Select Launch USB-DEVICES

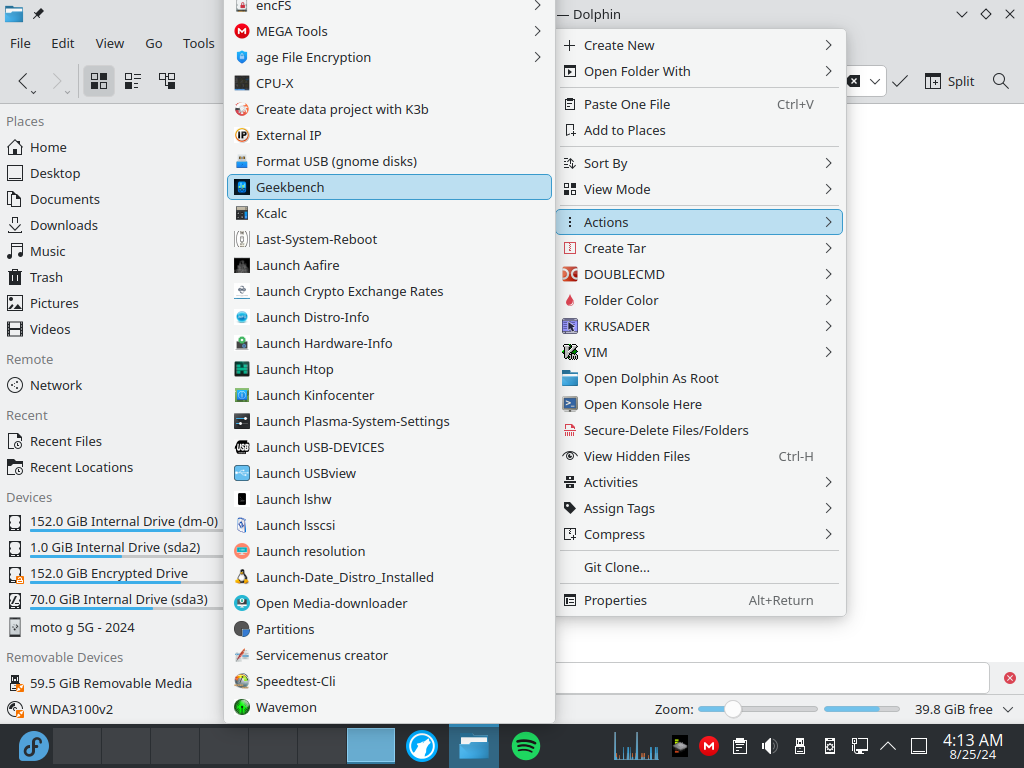coord(389,447)
